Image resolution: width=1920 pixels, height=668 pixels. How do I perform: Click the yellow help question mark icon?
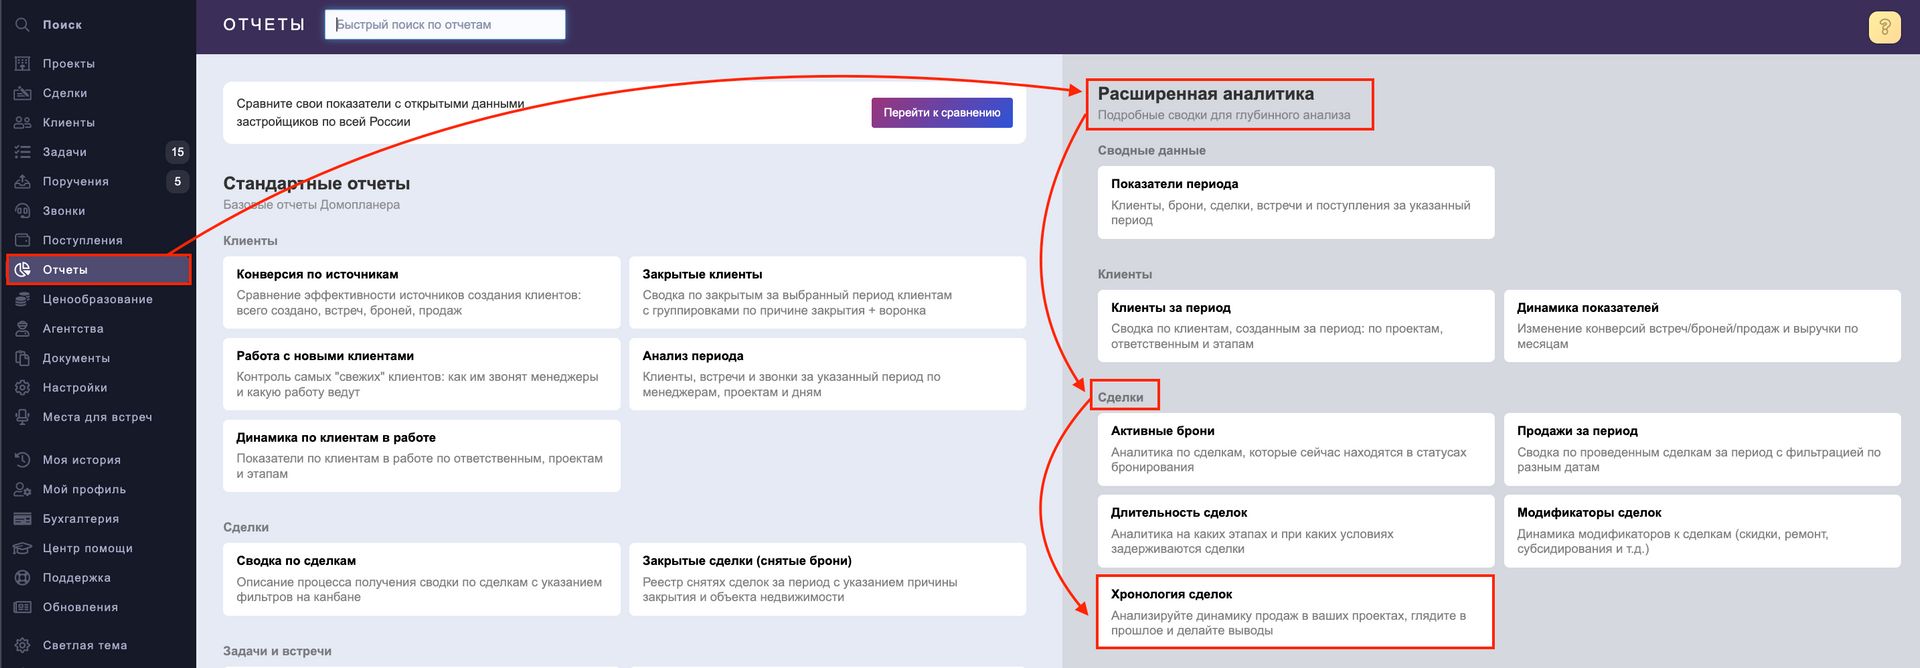[x=1884, y=27]
